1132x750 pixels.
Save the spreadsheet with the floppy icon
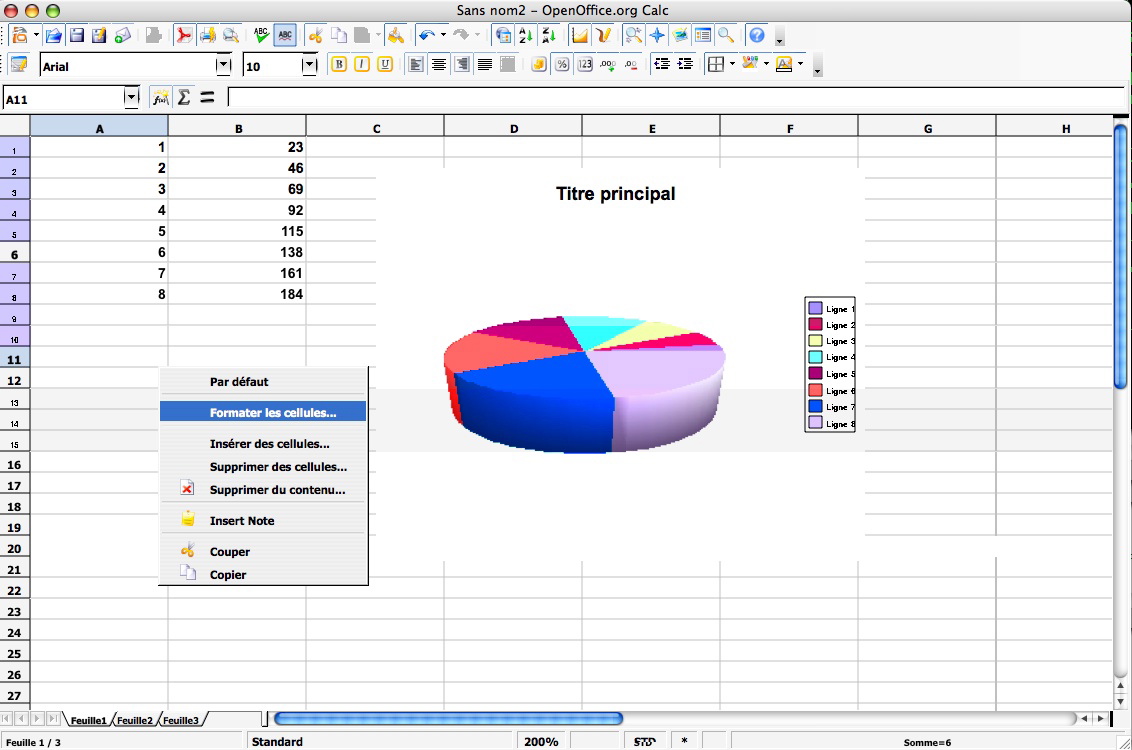pyautogui.click(x=77, y=35)
